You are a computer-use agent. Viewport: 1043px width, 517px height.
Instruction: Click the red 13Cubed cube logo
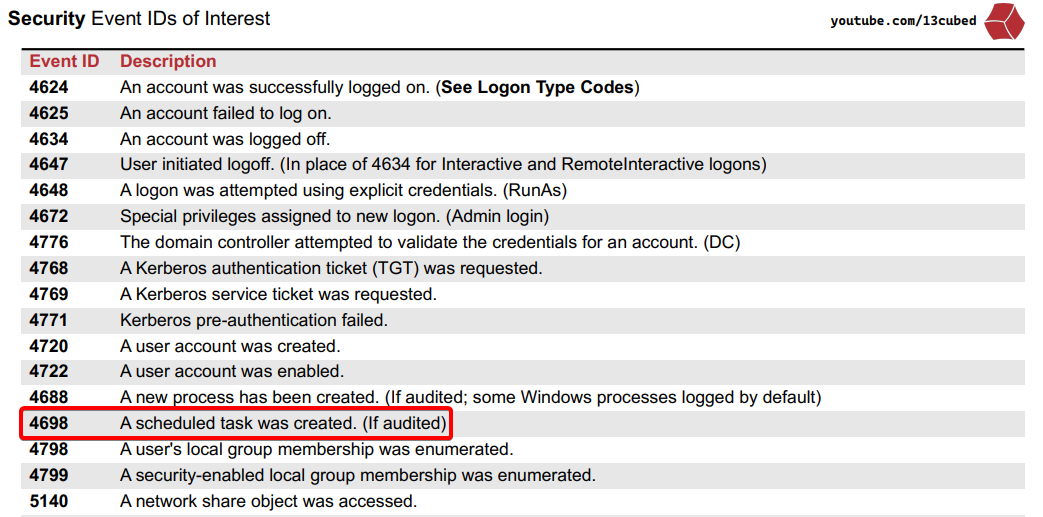(x=1004, y=21)
